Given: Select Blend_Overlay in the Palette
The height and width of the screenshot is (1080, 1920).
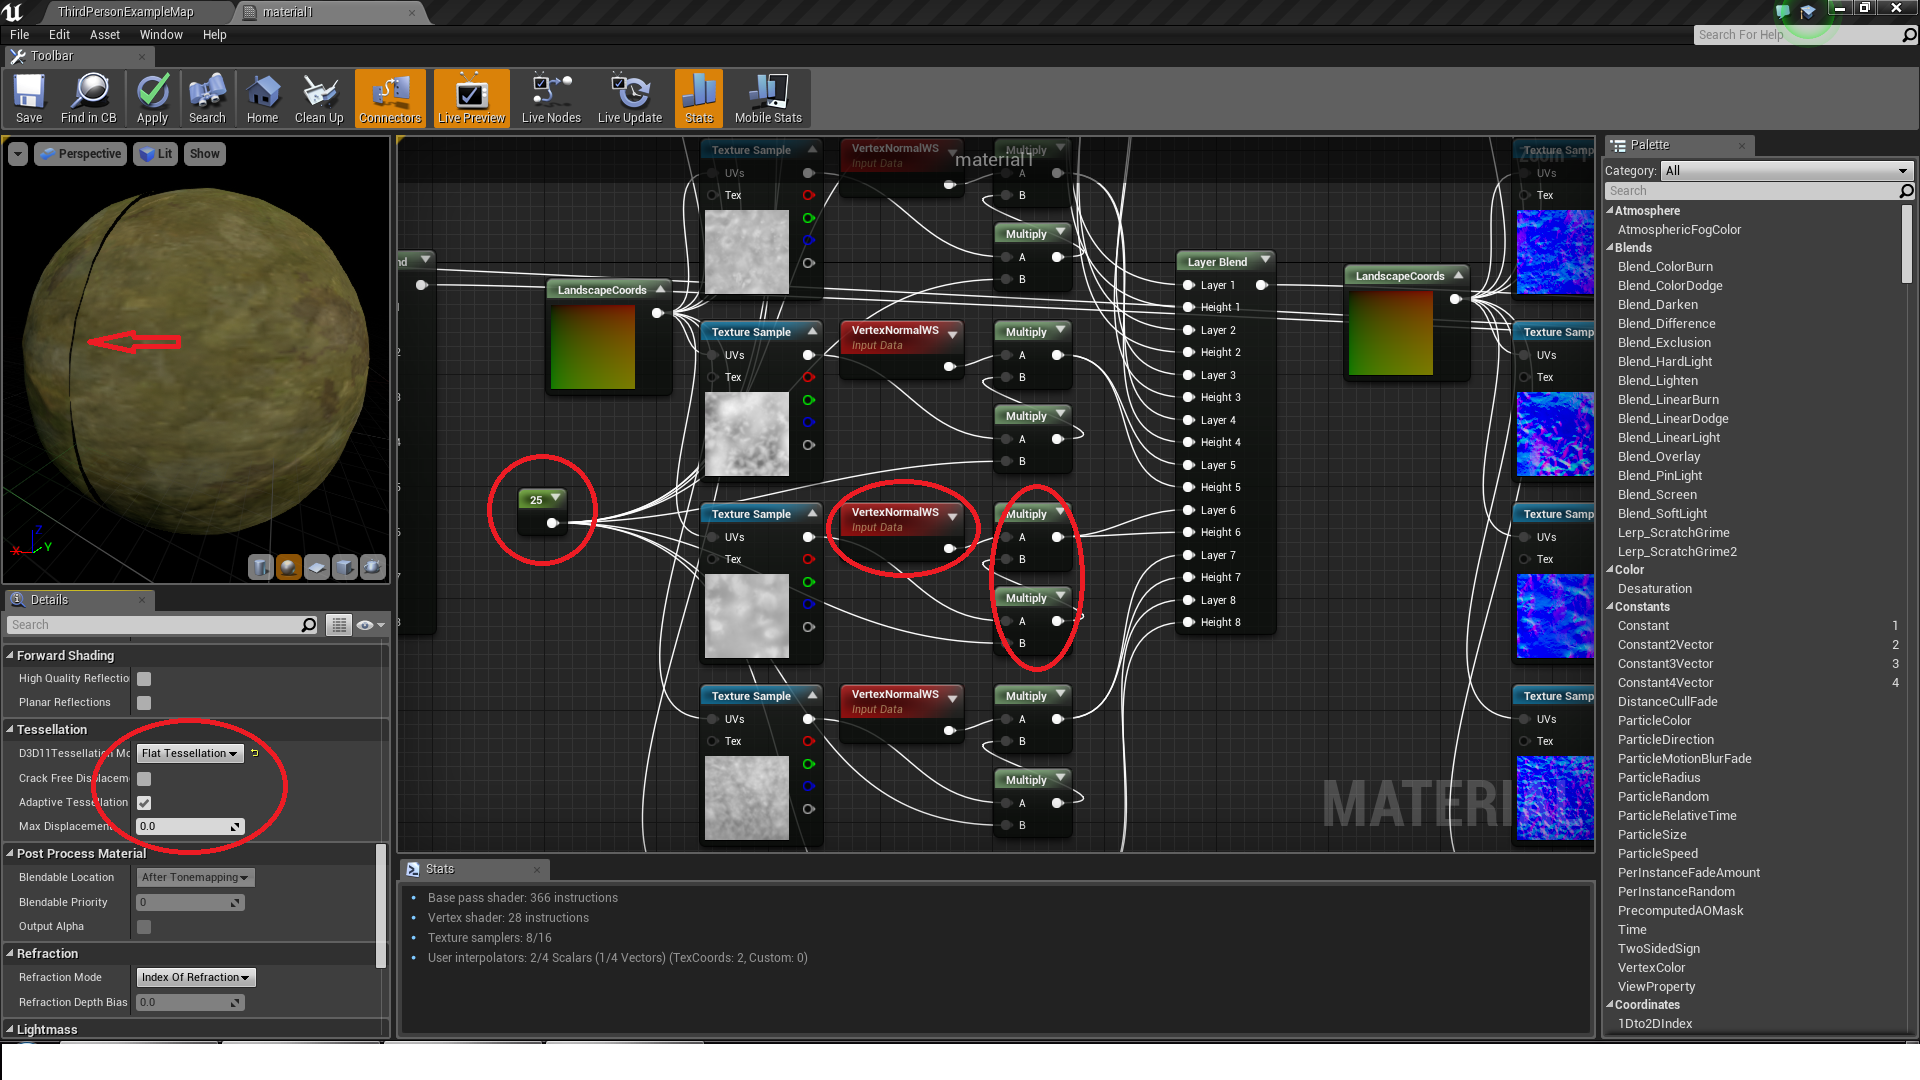Looking at the screenshot, I should pyautogui.click(x=1658, y=457).
